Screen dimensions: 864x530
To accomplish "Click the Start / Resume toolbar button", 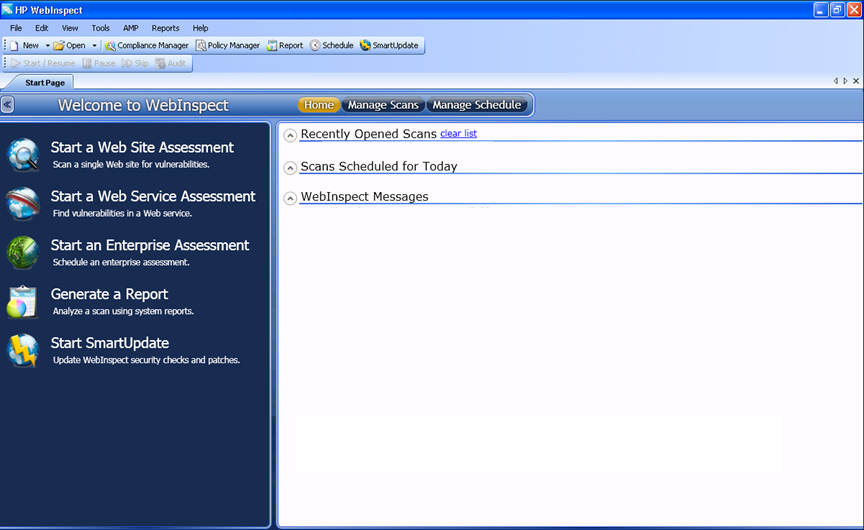I will click(43, 63).
